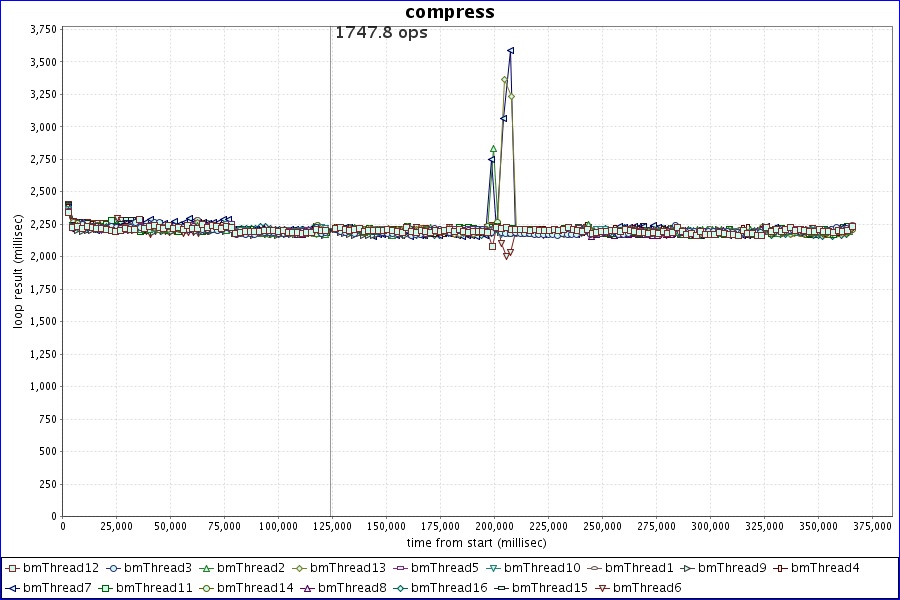This screenshot has height=600, width=900.
Task: Click the 'compress' chart title
Action: click(449, 12)
